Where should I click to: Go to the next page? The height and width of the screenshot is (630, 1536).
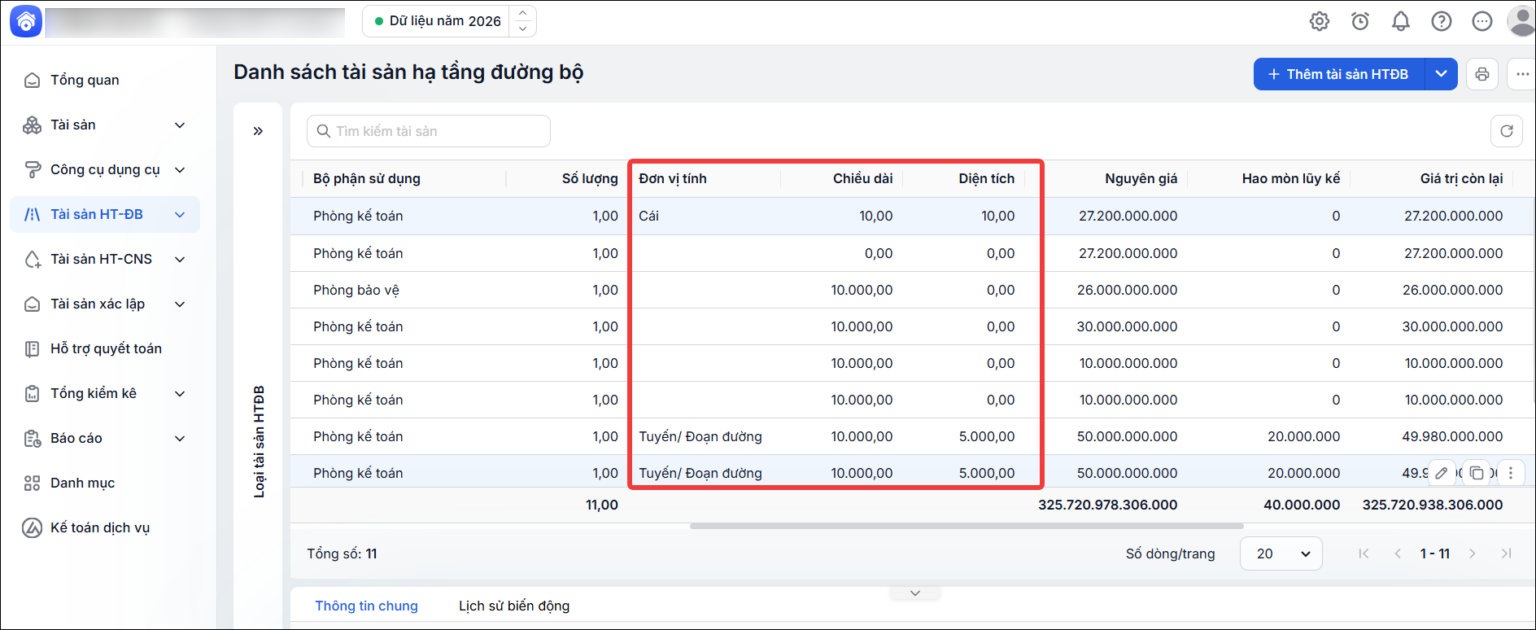1471,553
